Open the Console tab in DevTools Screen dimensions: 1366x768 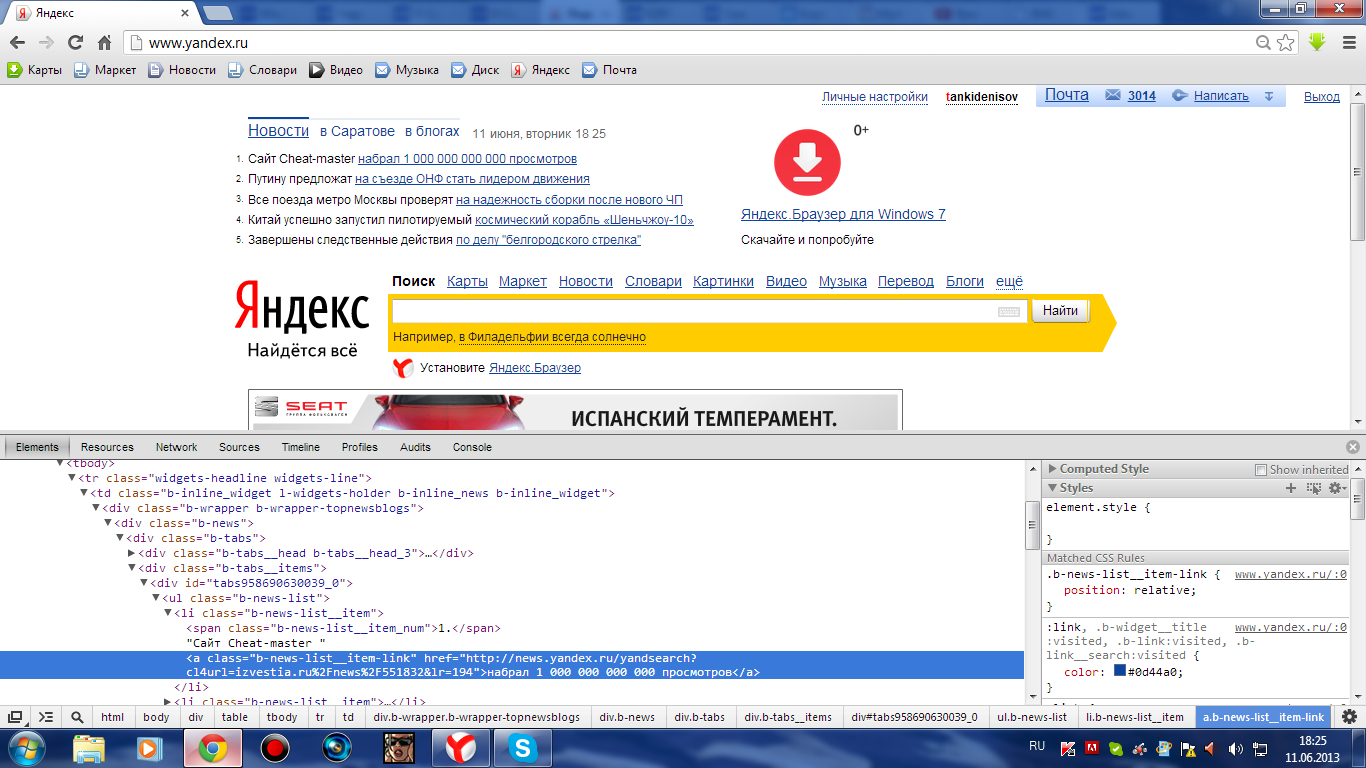pos(472,447)
